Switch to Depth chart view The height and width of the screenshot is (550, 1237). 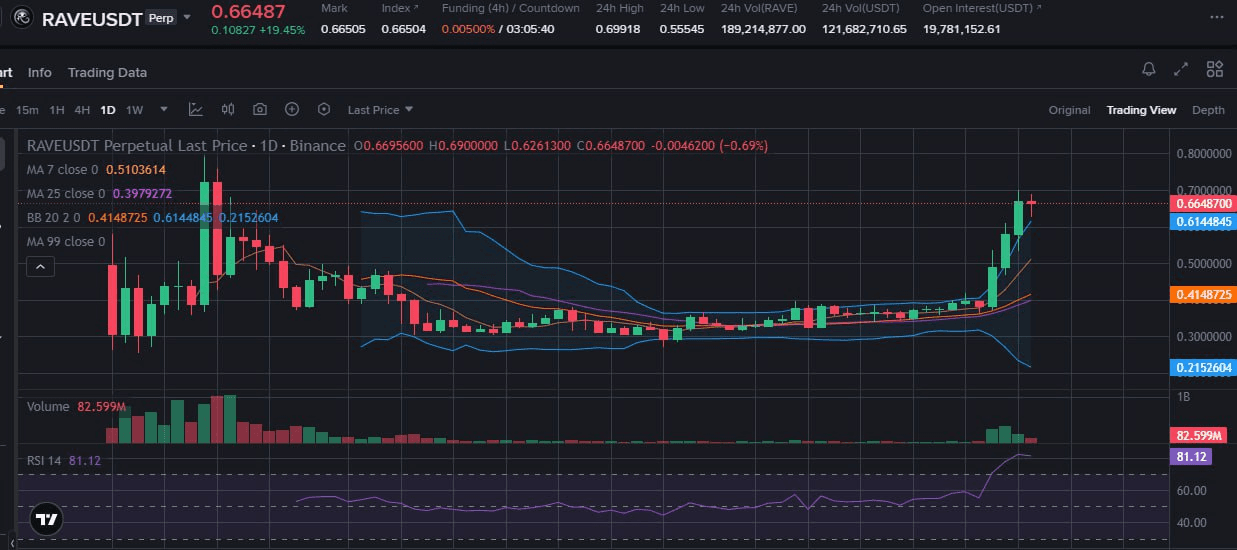[1208, 110]
